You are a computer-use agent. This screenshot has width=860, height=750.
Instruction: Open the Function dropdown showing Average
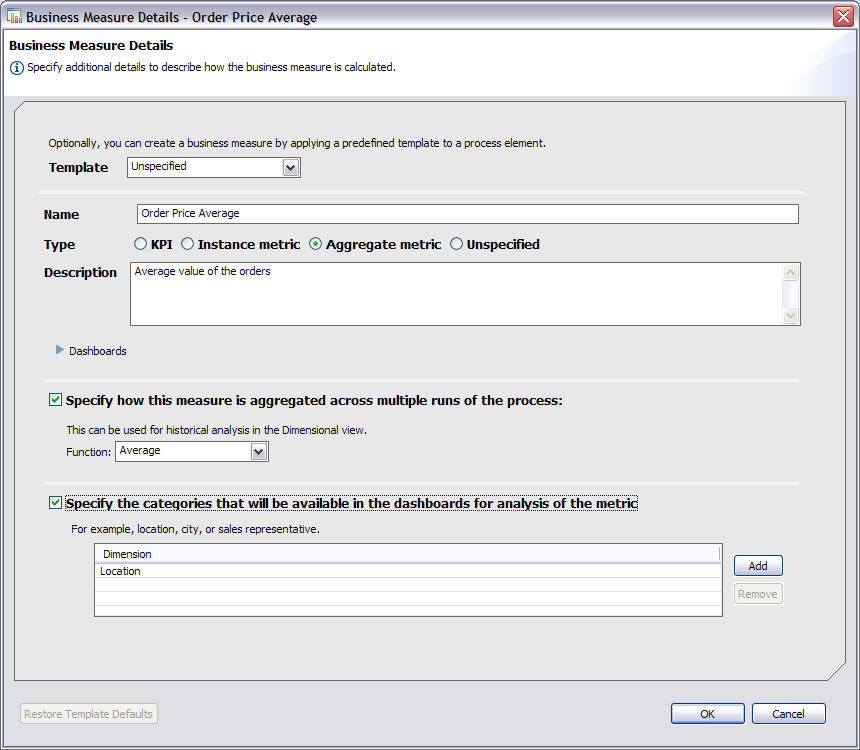259,452
